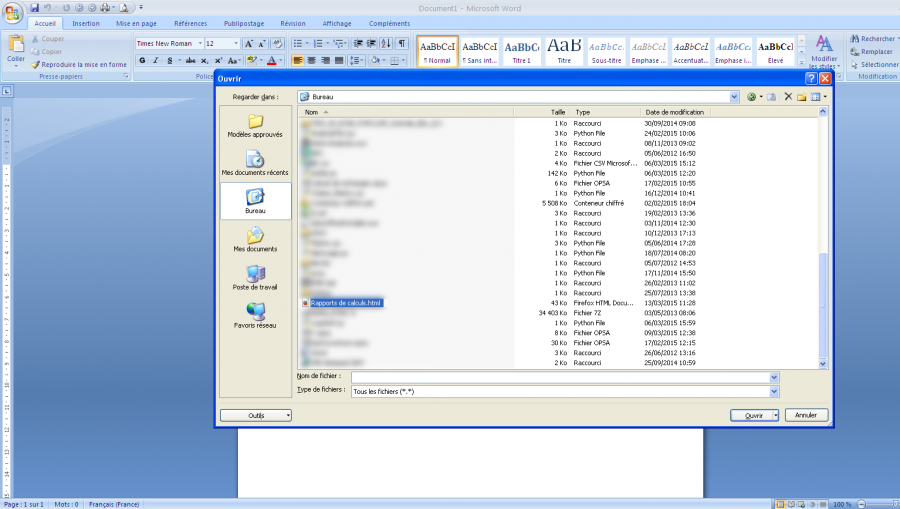Screen dimensions: 900x509
Task: Click zoom out minus on zoom slider
Action: point(861,504)
